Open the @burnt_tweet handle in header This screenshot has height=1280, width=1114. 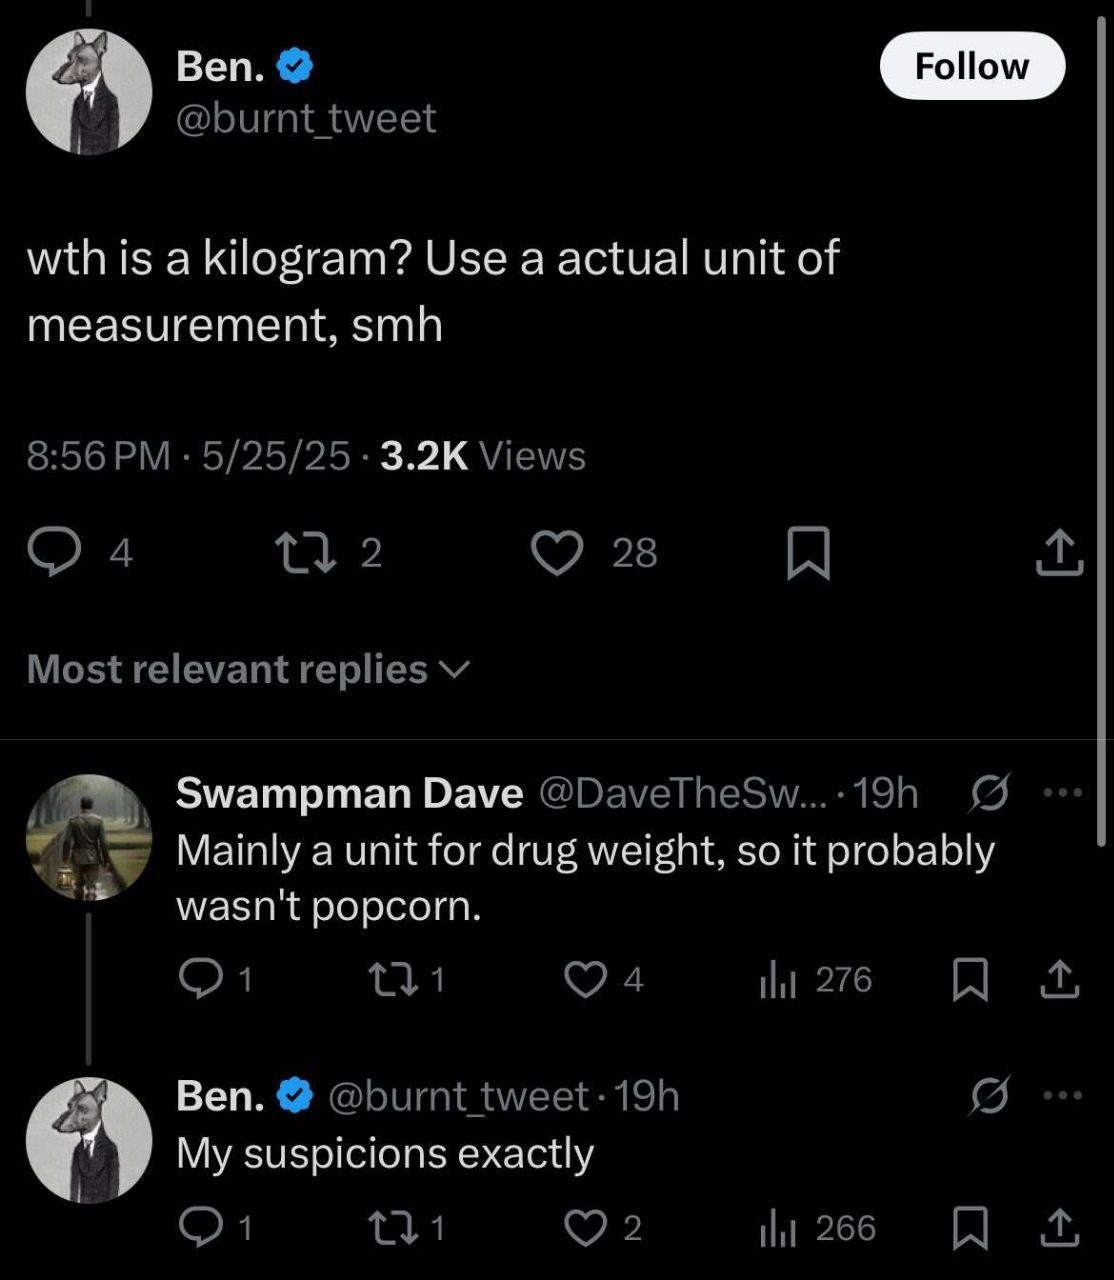(x=306, y=118)
